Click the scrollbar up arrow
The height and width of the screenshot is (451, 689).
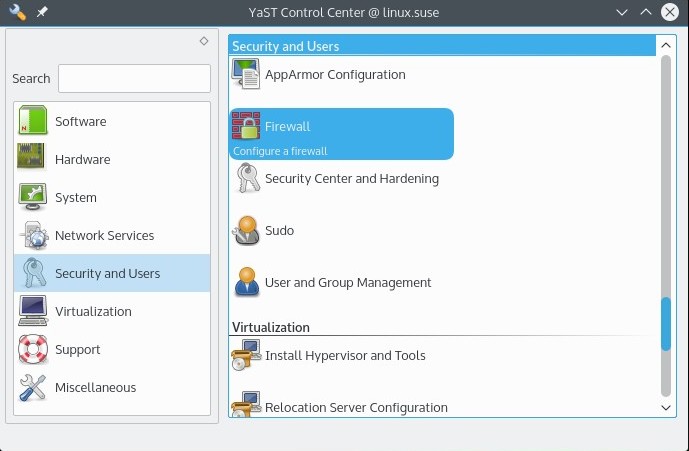pos(666,45)
